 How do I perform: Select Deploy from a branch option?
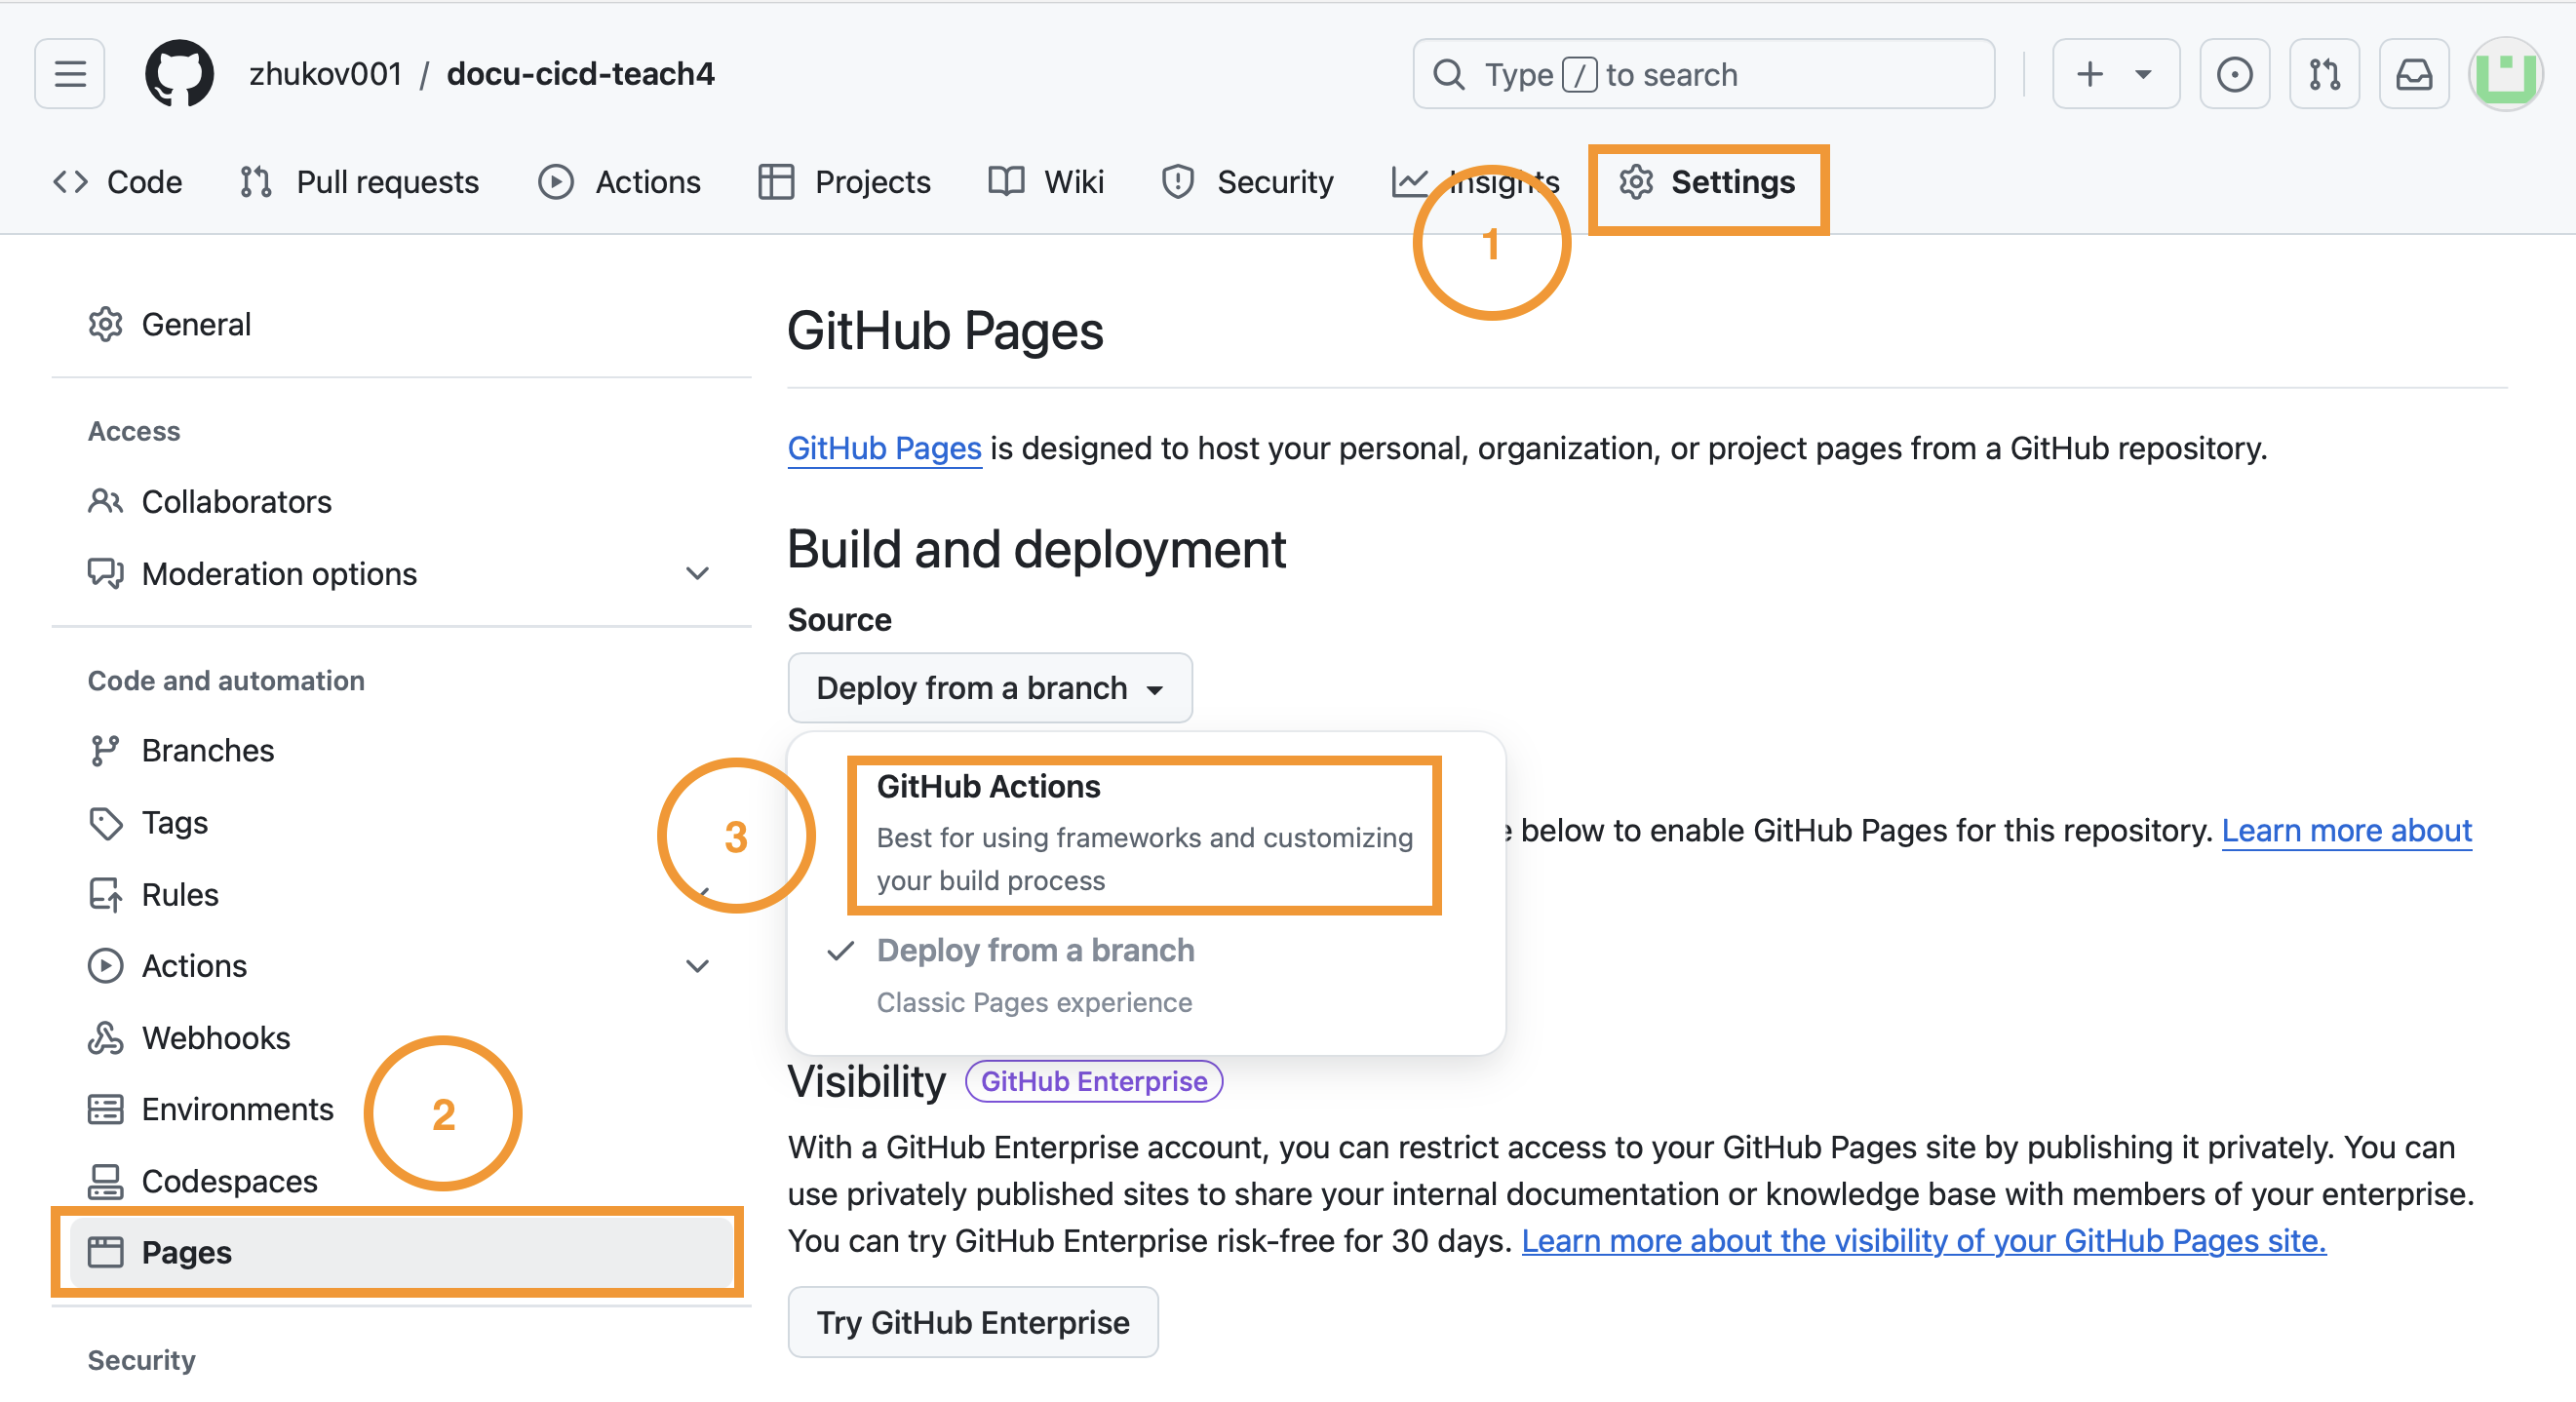coord(1035,950)
